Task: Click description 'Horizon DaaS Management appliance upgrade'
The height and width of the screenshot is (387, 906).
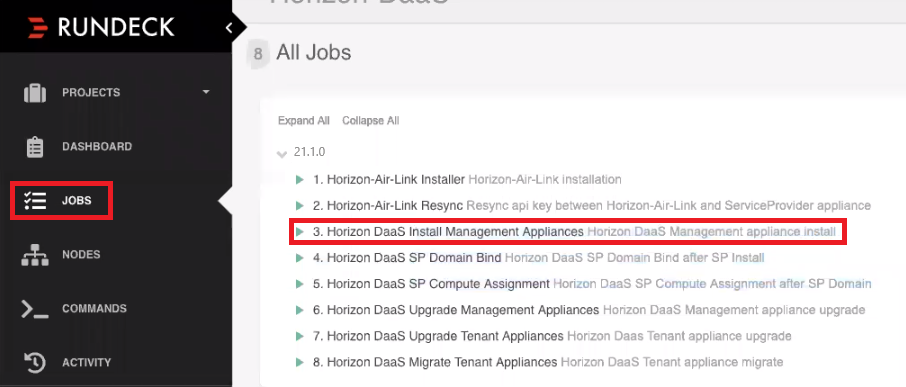Action: click(734, 310)
